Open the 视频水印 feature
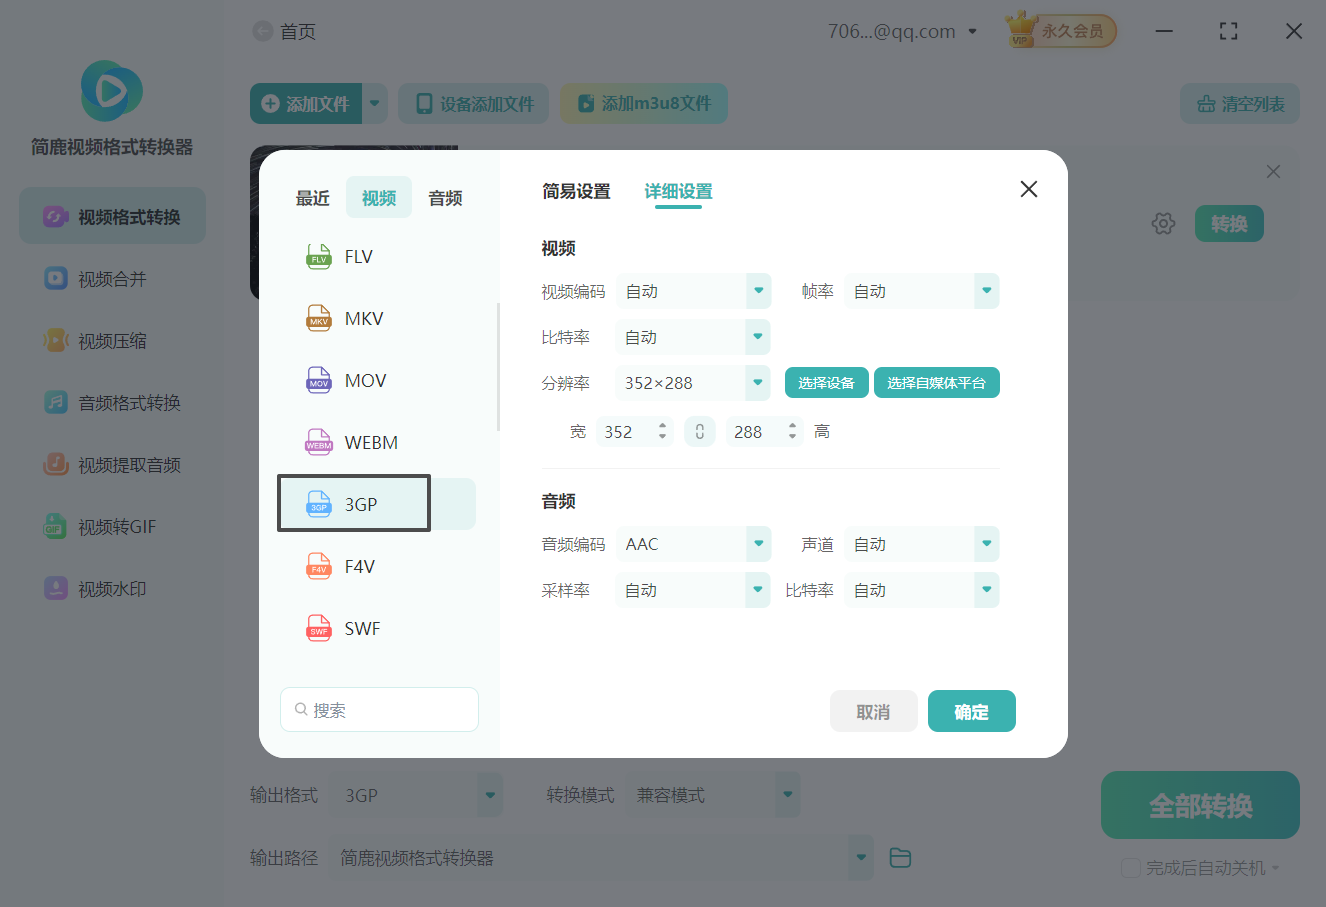The height and width of the screenshot is (907, 1326). tap(111, 588)
